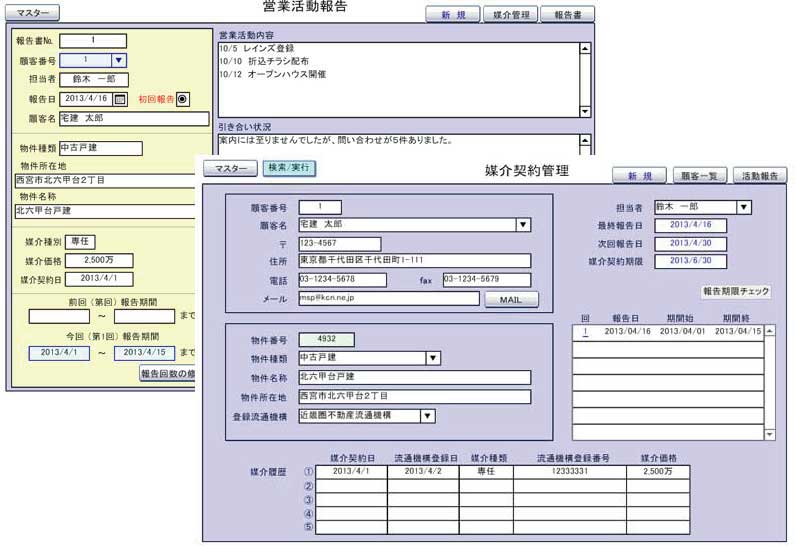Click the 媒介種別 field showing 専任
The width and height of the screenshot is (795, 546).
(x=80, y=242)
